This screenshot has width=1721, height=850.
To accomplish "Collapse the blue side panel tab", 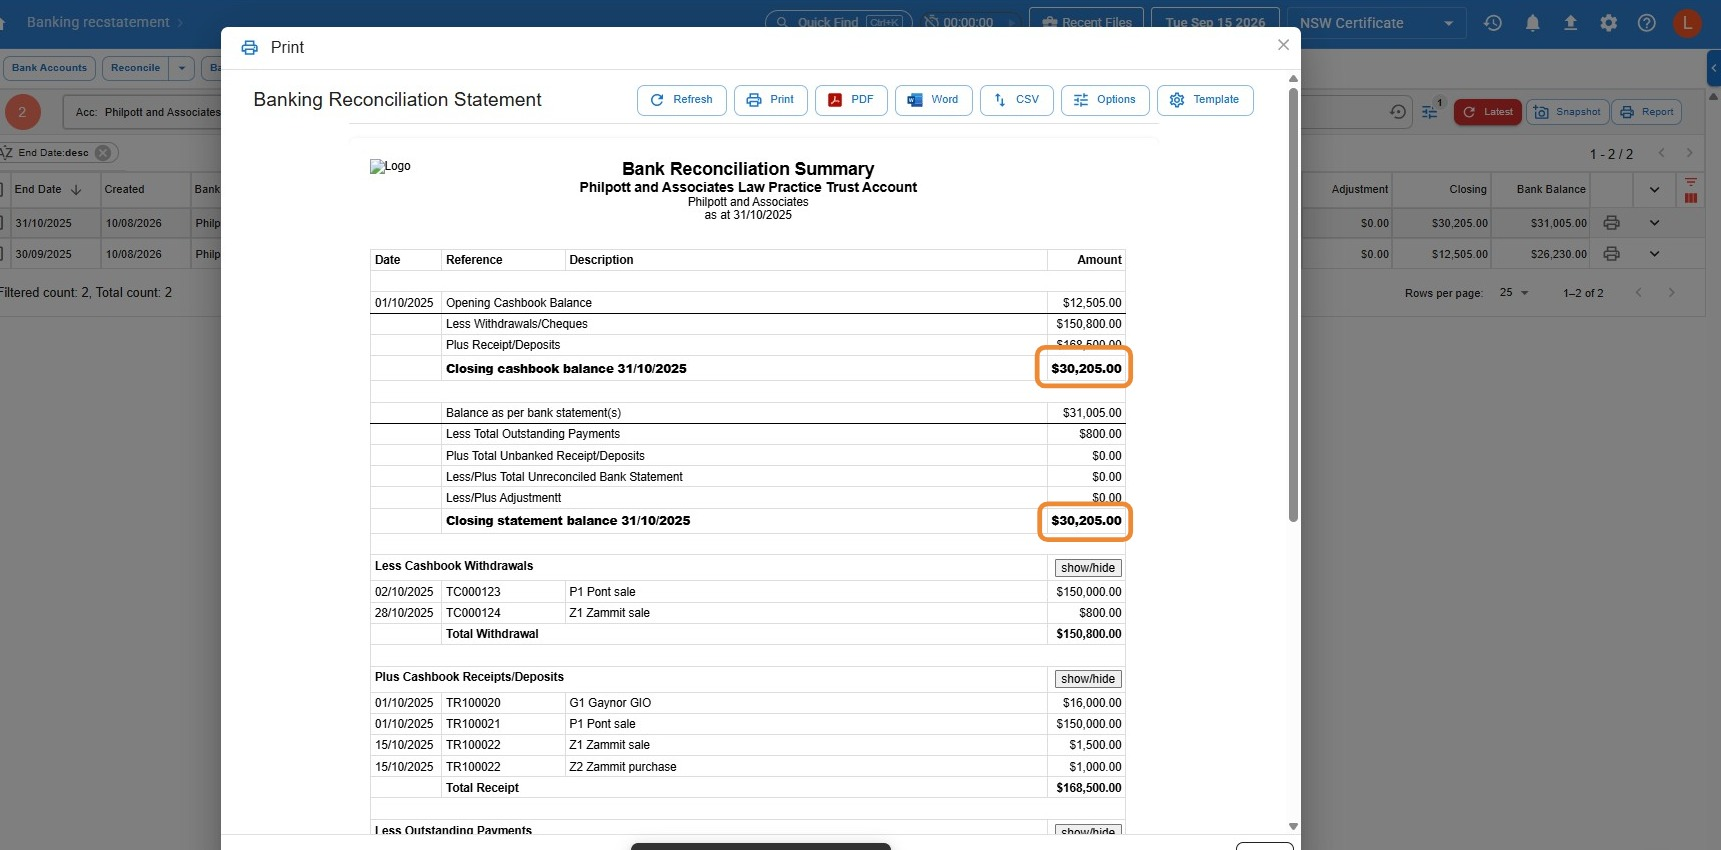I will pos(1714,69).
